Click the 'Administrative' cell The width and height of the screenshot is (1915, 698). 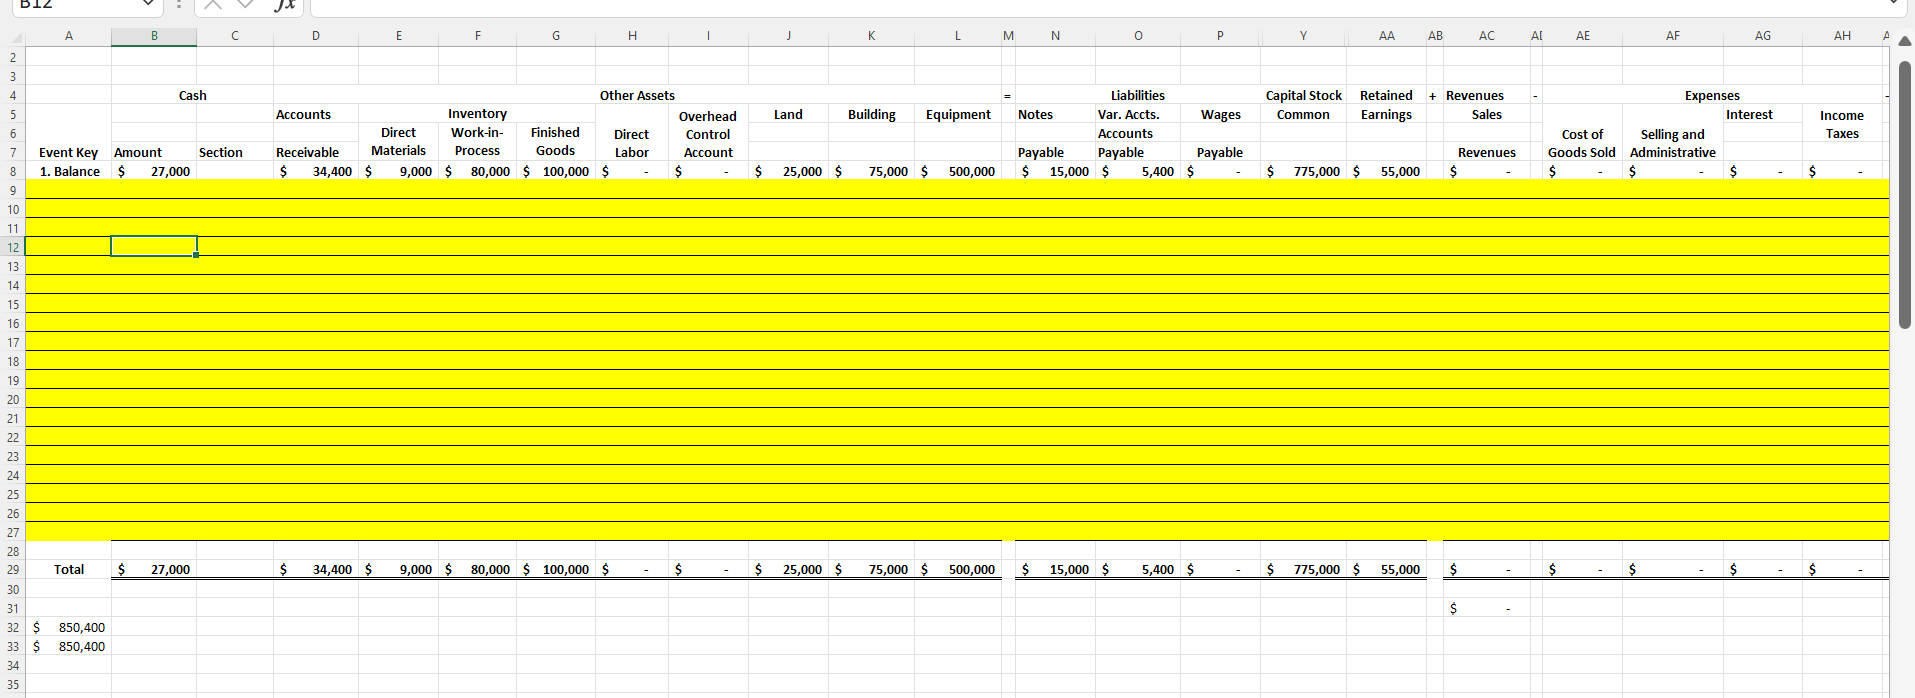tap(1673, 152)
